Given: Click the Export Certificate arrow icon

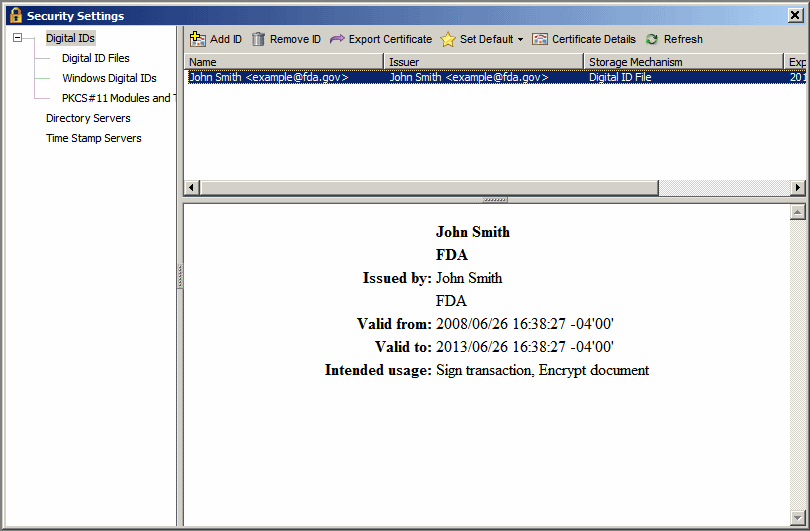Looking at the screenshot, I should coord(337,39).
